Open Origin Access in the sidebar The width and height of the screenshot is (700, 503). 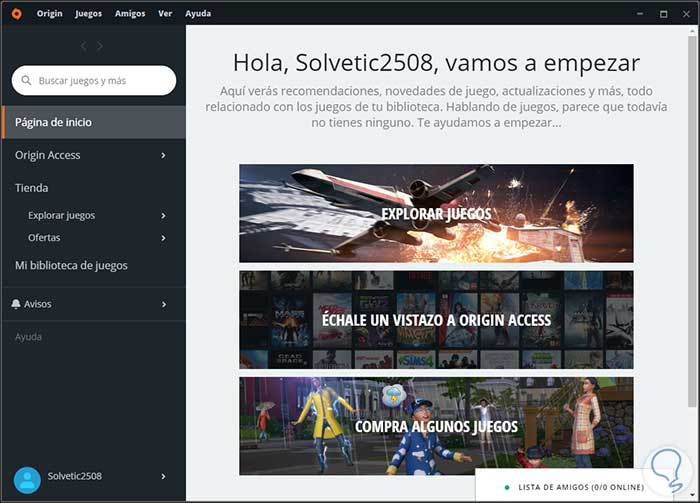48,155
